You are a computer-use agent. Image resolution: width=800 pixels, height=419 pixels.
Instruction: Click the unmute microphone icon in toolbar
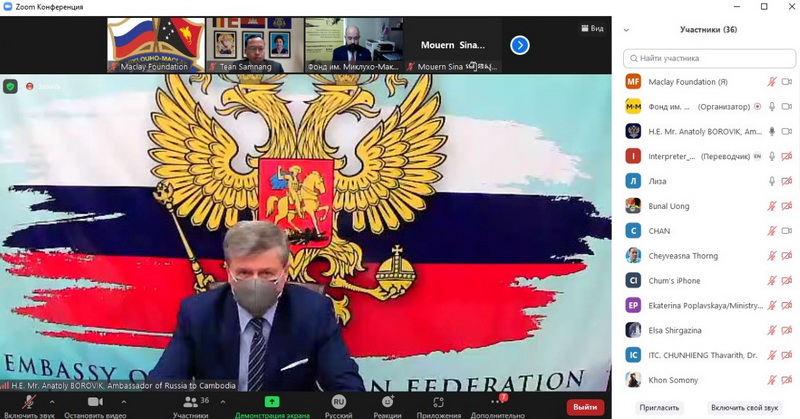click(29, 402)
